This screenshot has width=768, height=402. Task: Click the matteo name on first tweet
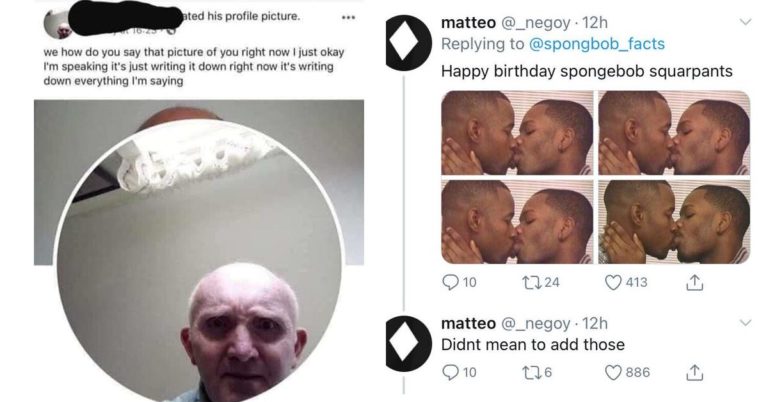click(467, 22)
